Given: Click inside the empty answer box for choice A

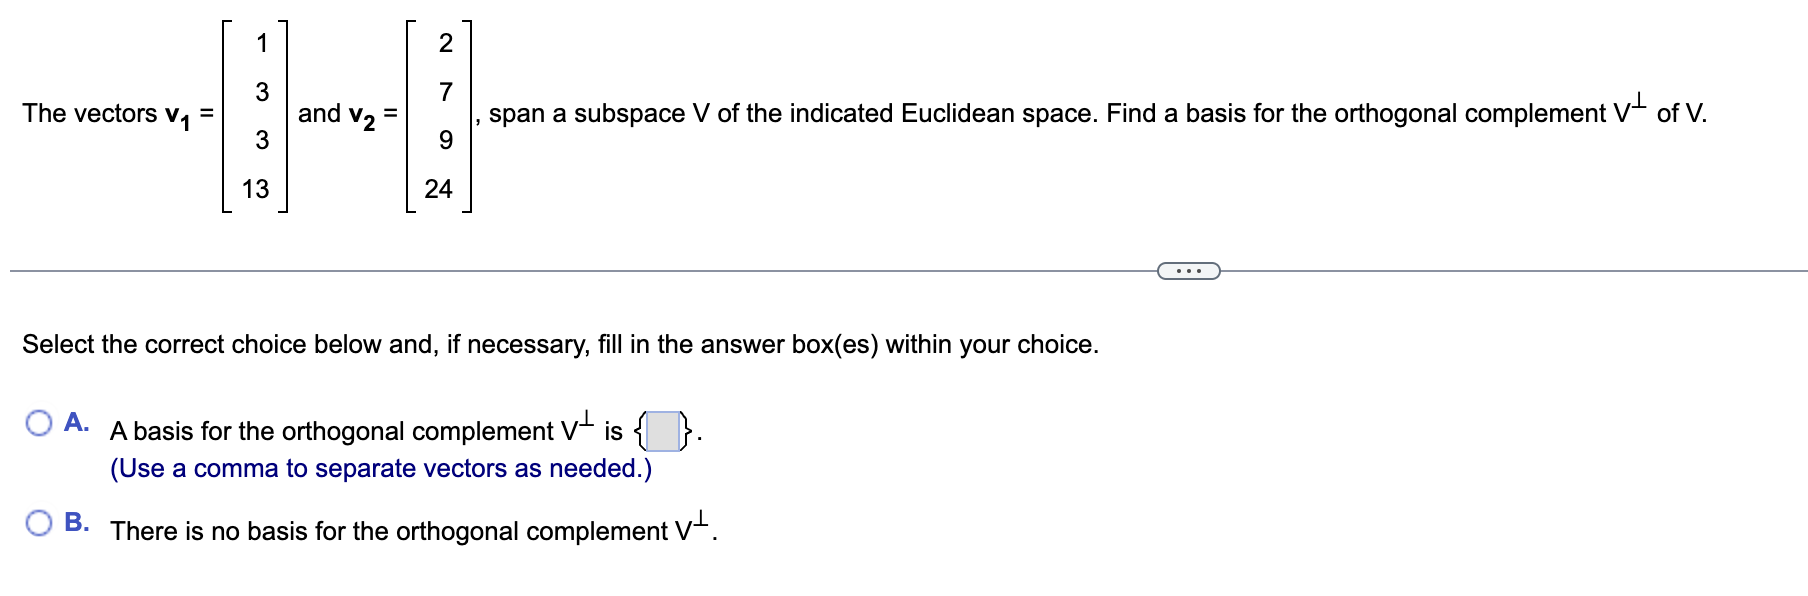Looking at the screenshot, I should click(x=661, y=430).
